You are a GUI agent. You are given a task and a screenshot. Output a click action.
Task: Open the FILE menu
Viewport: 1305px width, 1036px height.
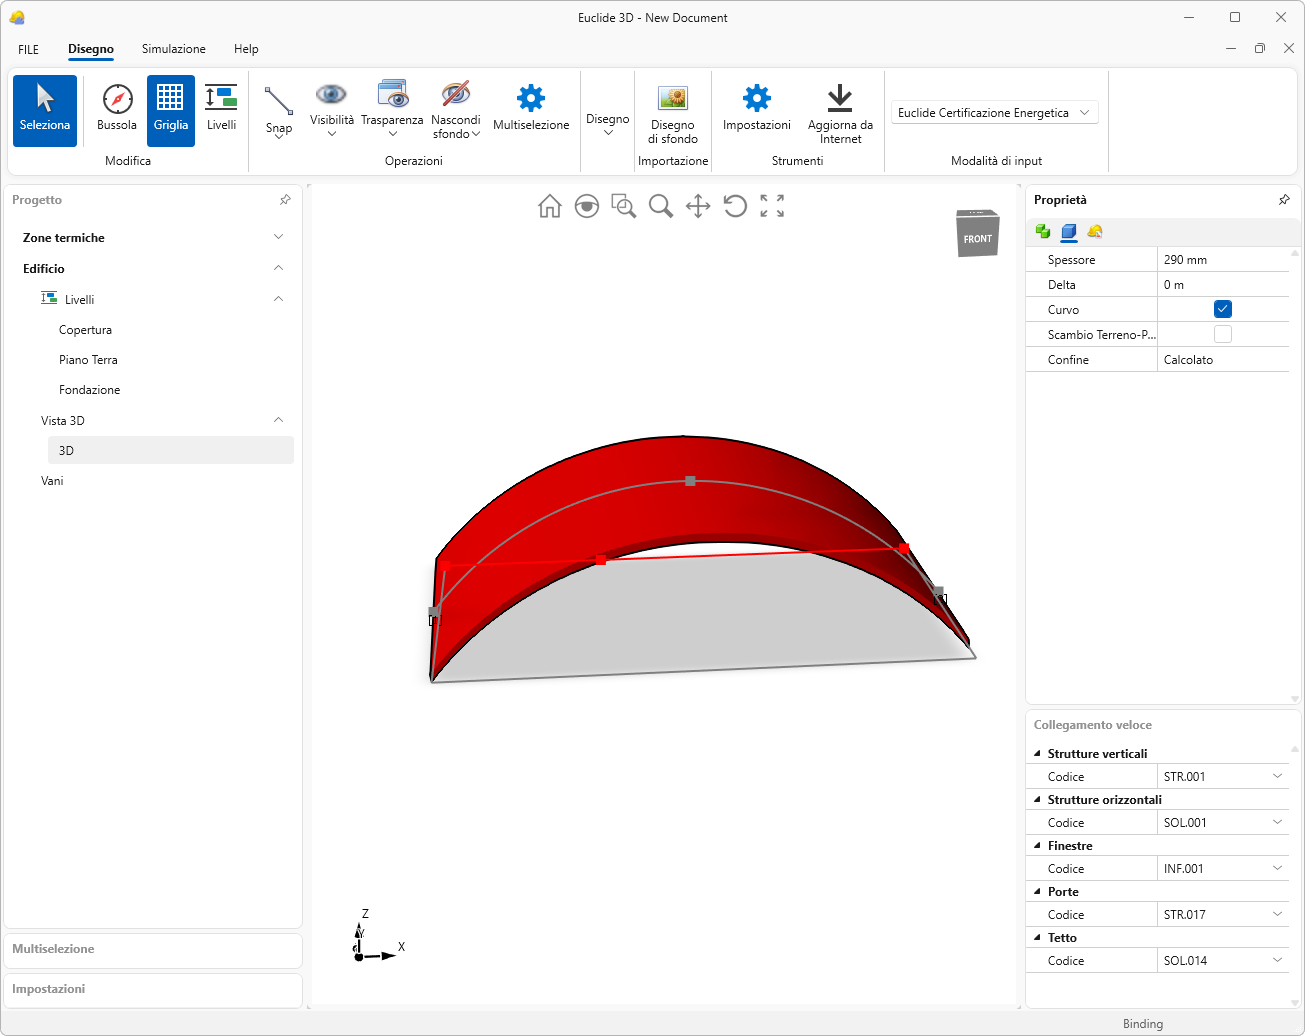29,49
